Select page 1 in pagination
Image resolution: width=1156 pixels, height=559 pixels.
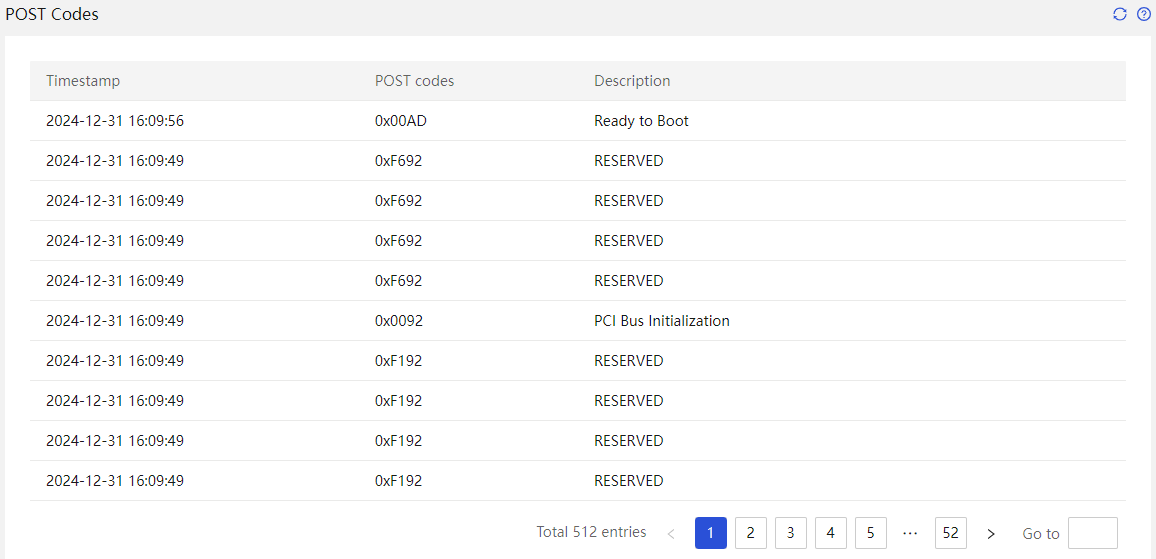[x=711, y=532]
